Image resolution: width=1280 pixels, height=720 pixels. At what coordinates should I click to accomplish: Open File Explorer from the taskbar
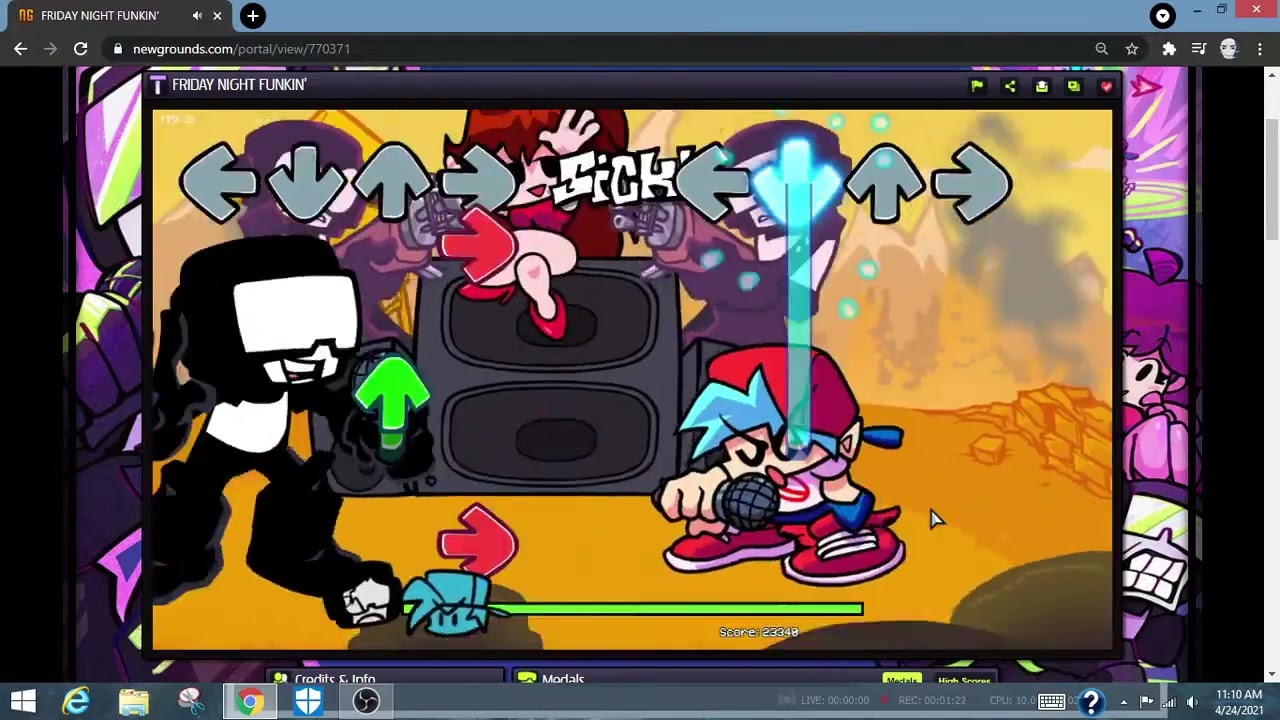click(x=133, y=701)
